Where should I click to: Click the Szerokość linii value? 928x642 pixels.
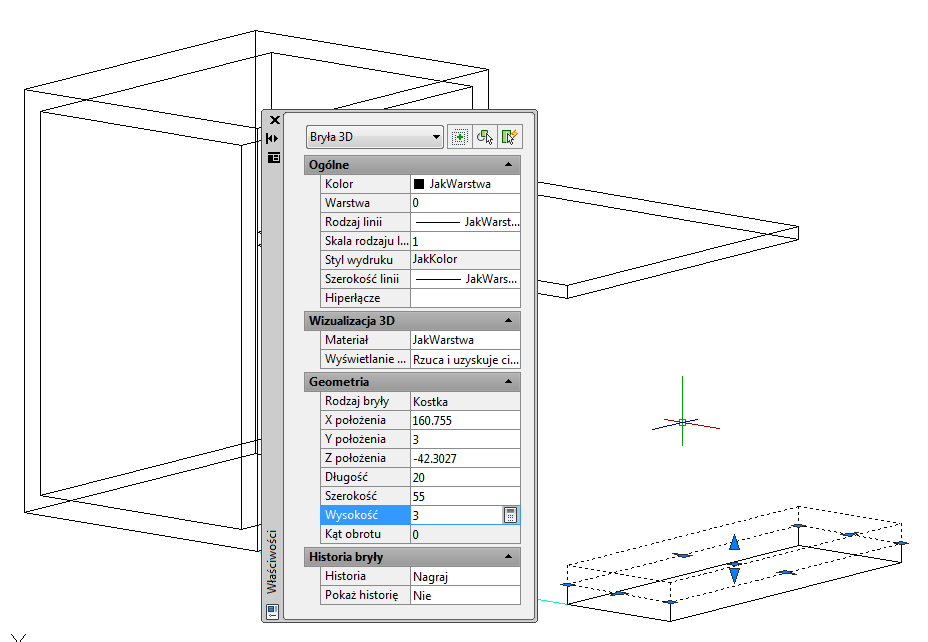coord(465,279)
